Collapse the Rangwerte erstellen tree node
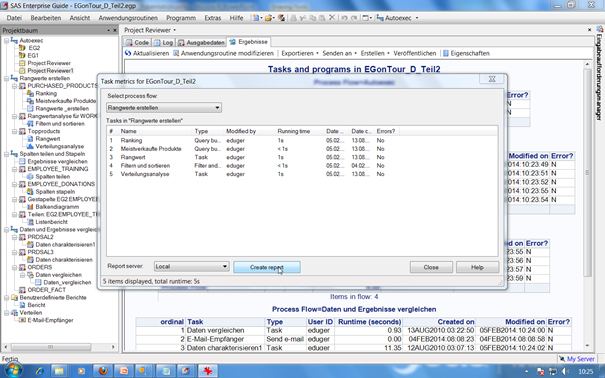The width and height of the screenshot is (605, 378). (x=7, y=78)
